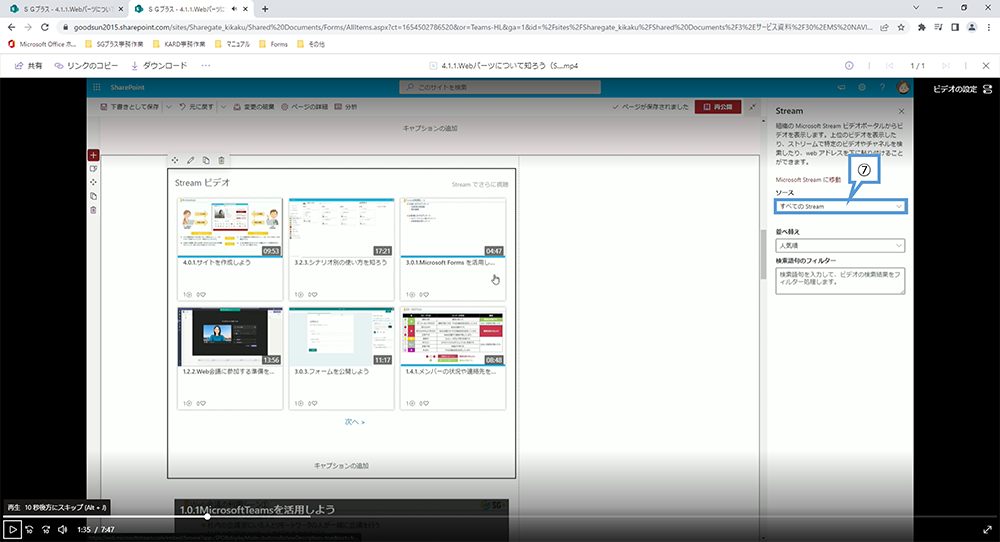
Task: Enter fullscreen with the expand icon
Action: point(987,529)
